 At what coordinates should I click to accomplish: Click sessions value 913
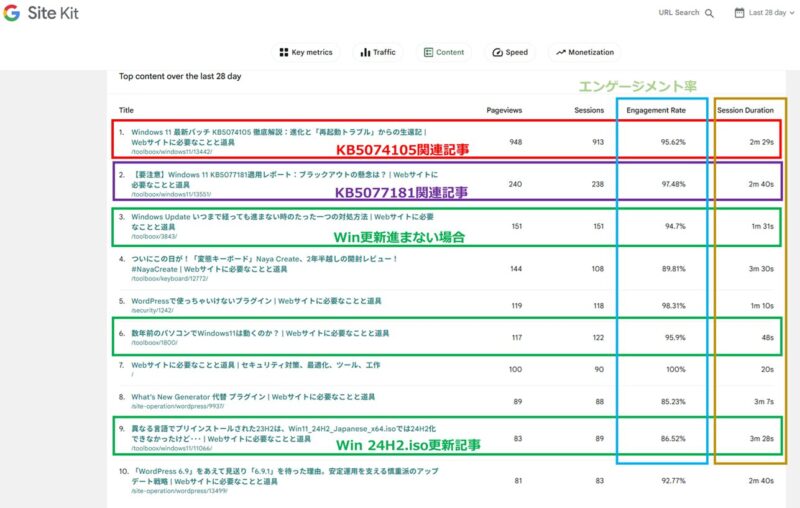point(598,142)
